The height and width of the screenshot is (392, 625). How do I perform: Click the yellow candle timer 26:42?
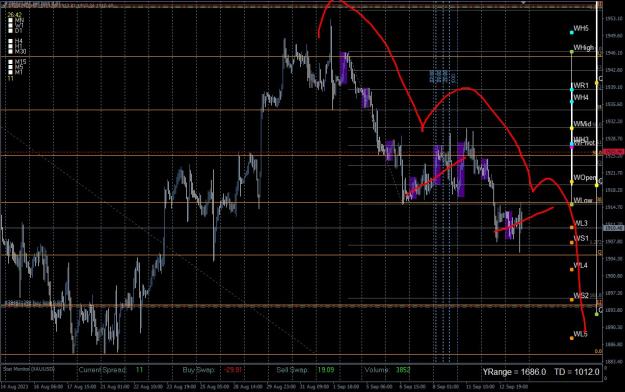coord(14,15)
